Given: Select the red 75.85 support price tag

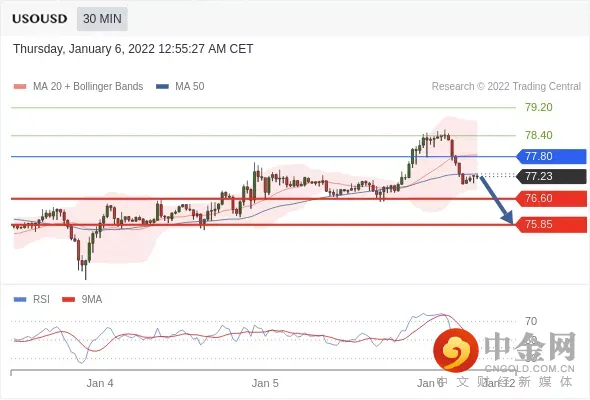Looking at the screenshot, I should [551, 225].
